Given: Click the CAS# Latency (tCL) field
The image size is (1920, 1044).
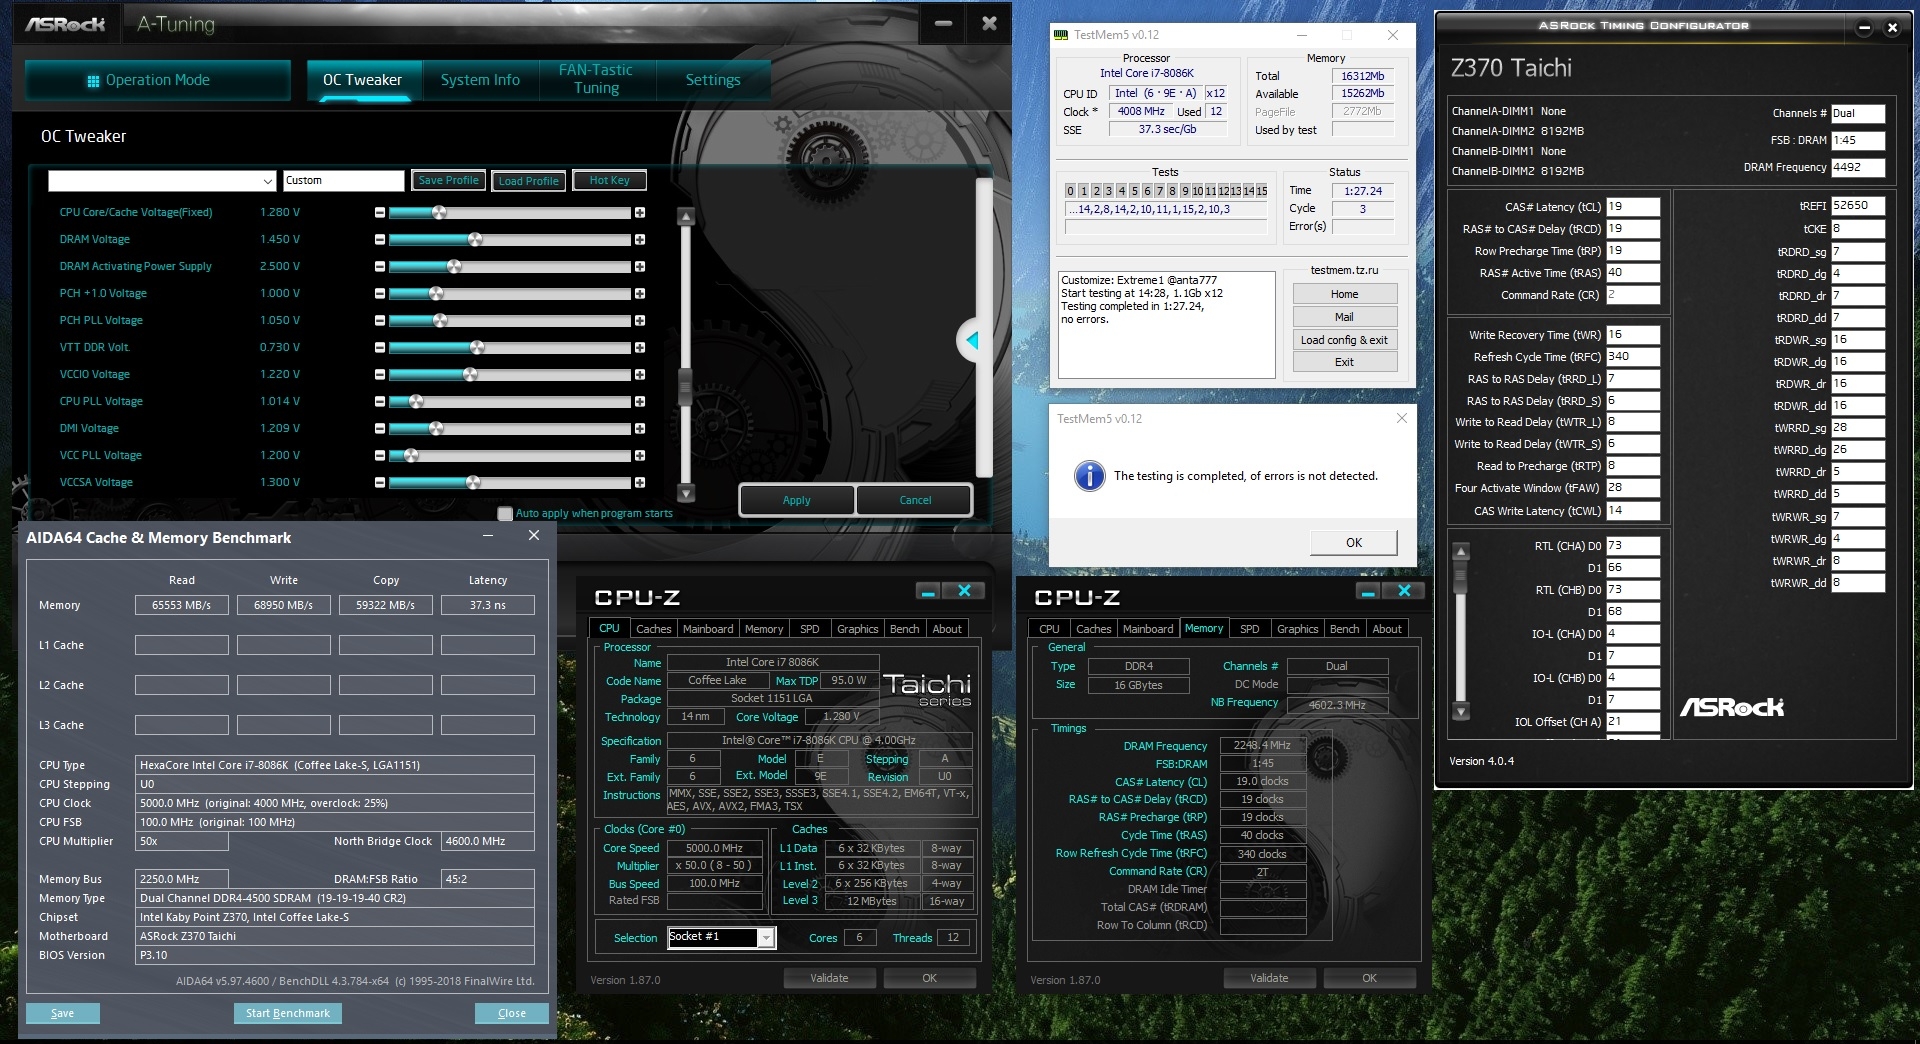Looking at the screenshot, I should [1633, 207].
